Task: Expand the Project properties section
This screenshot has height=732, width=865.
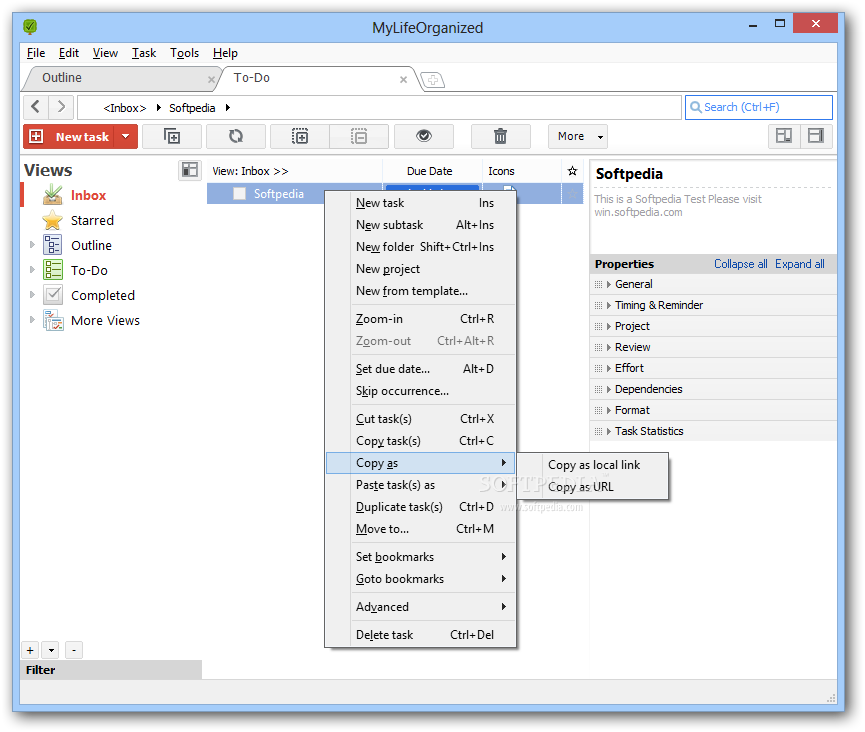Action: click(x=608, y=327)
